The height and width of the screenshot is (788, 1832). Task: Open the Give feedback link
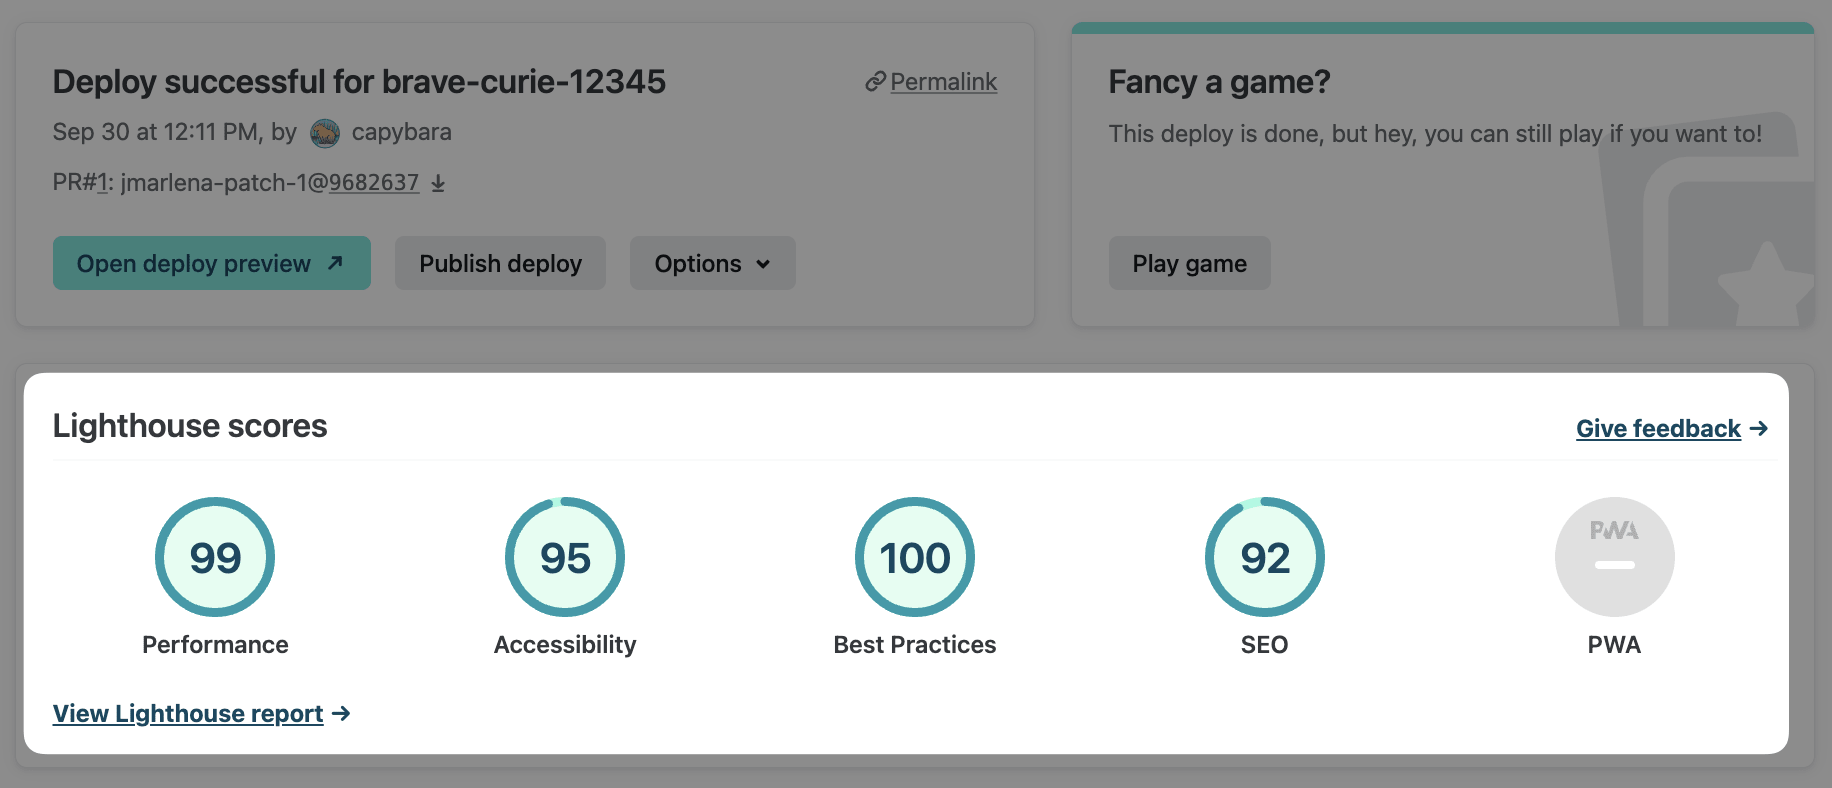(1658, 429)
